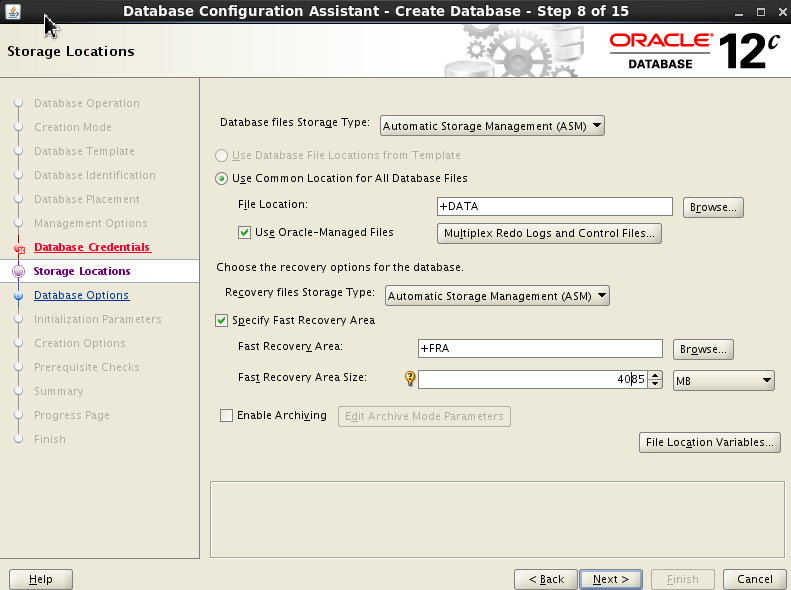791x590 pixels.
Task: Jump to Database Options step
Action: click(81, 295)
